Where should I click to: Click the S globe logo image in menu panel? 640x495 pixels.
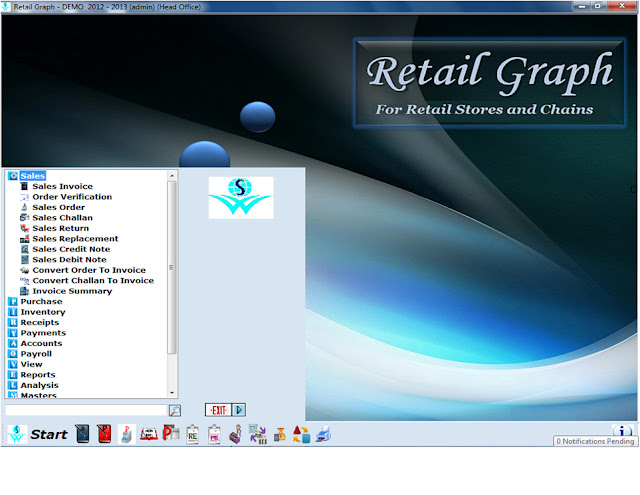pyautogui.click(x=241, y=198)
